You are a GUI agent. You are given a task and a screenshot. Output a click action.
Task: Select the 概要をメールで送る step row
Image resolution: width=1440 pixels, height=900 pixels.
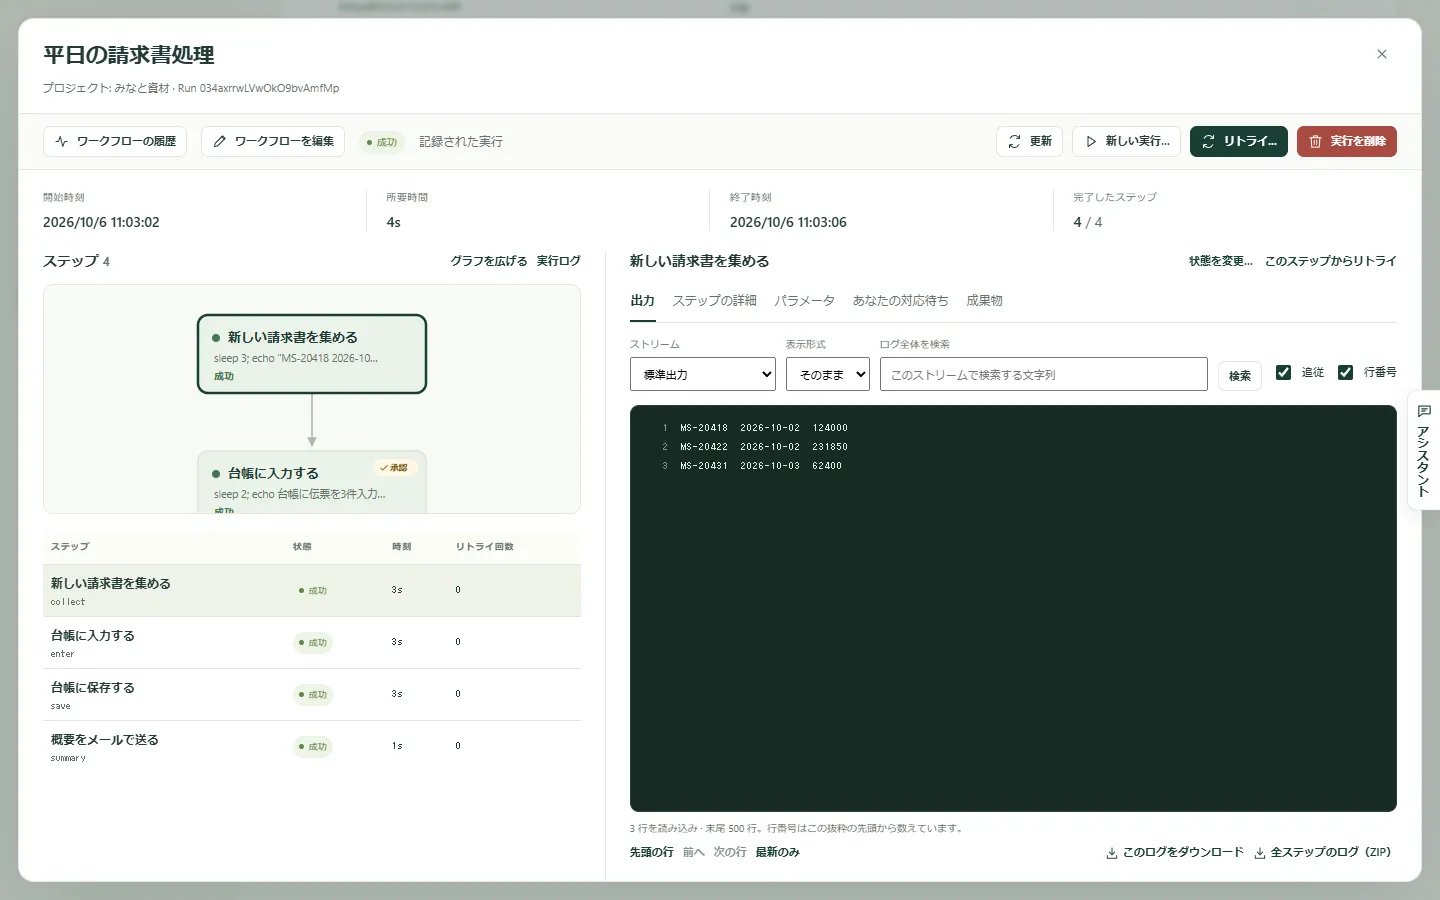(x=312, y=747)
